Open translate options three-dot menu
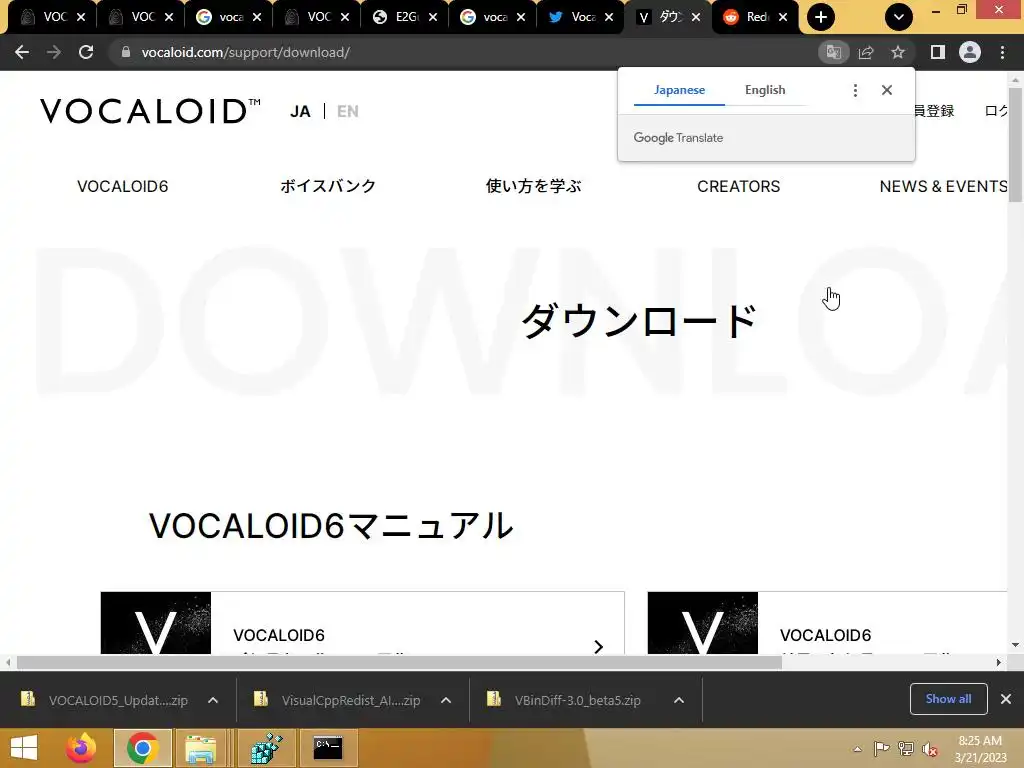1024x768 pixels. pyautogui.click(x=855, y=90)
